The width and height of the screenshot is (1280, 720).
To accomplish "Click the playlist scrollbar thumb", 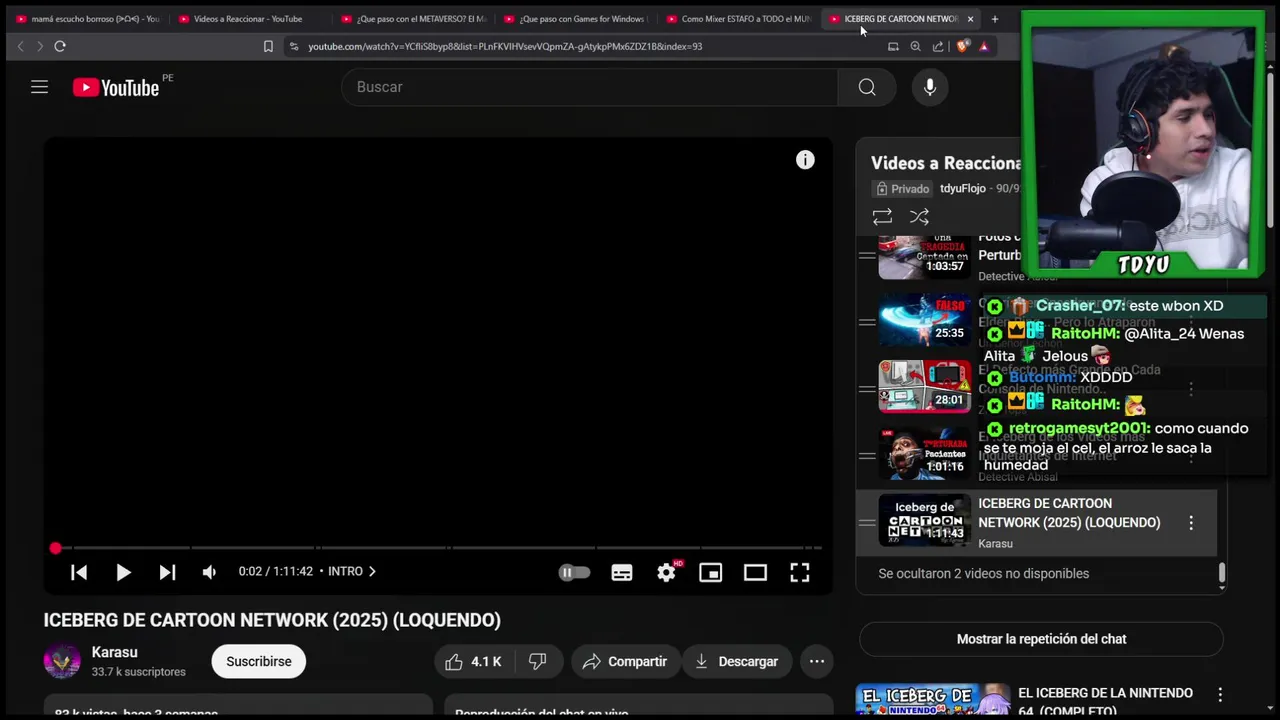I will (x=1221, y=573).
